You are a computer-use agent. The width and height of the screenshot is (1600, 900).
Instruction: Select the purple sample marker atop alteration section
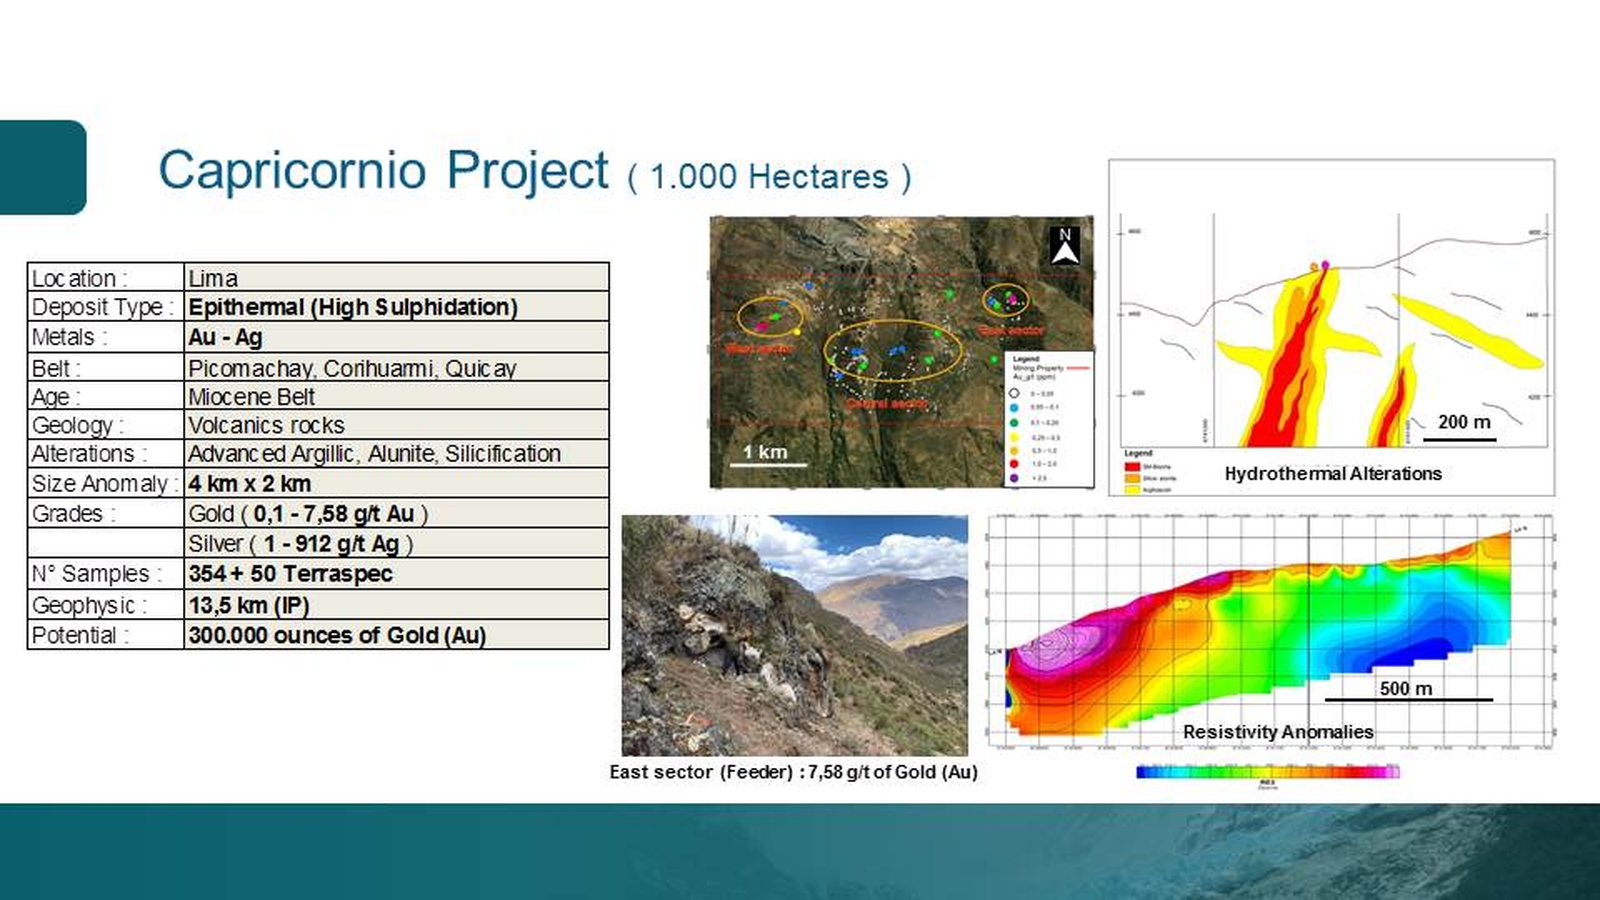[1325, 265]
